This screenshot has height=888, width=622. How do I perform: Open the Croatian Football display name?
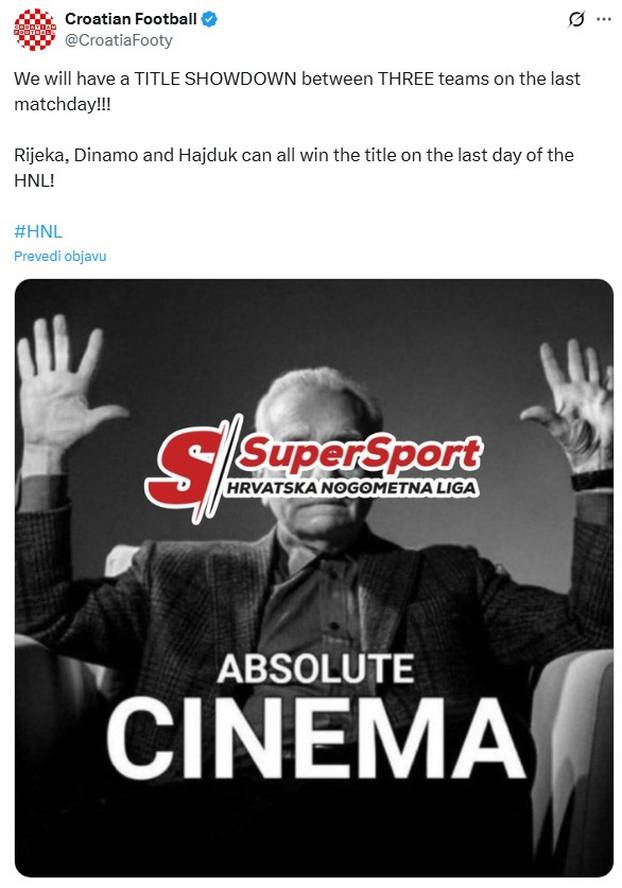click(131, 19)
